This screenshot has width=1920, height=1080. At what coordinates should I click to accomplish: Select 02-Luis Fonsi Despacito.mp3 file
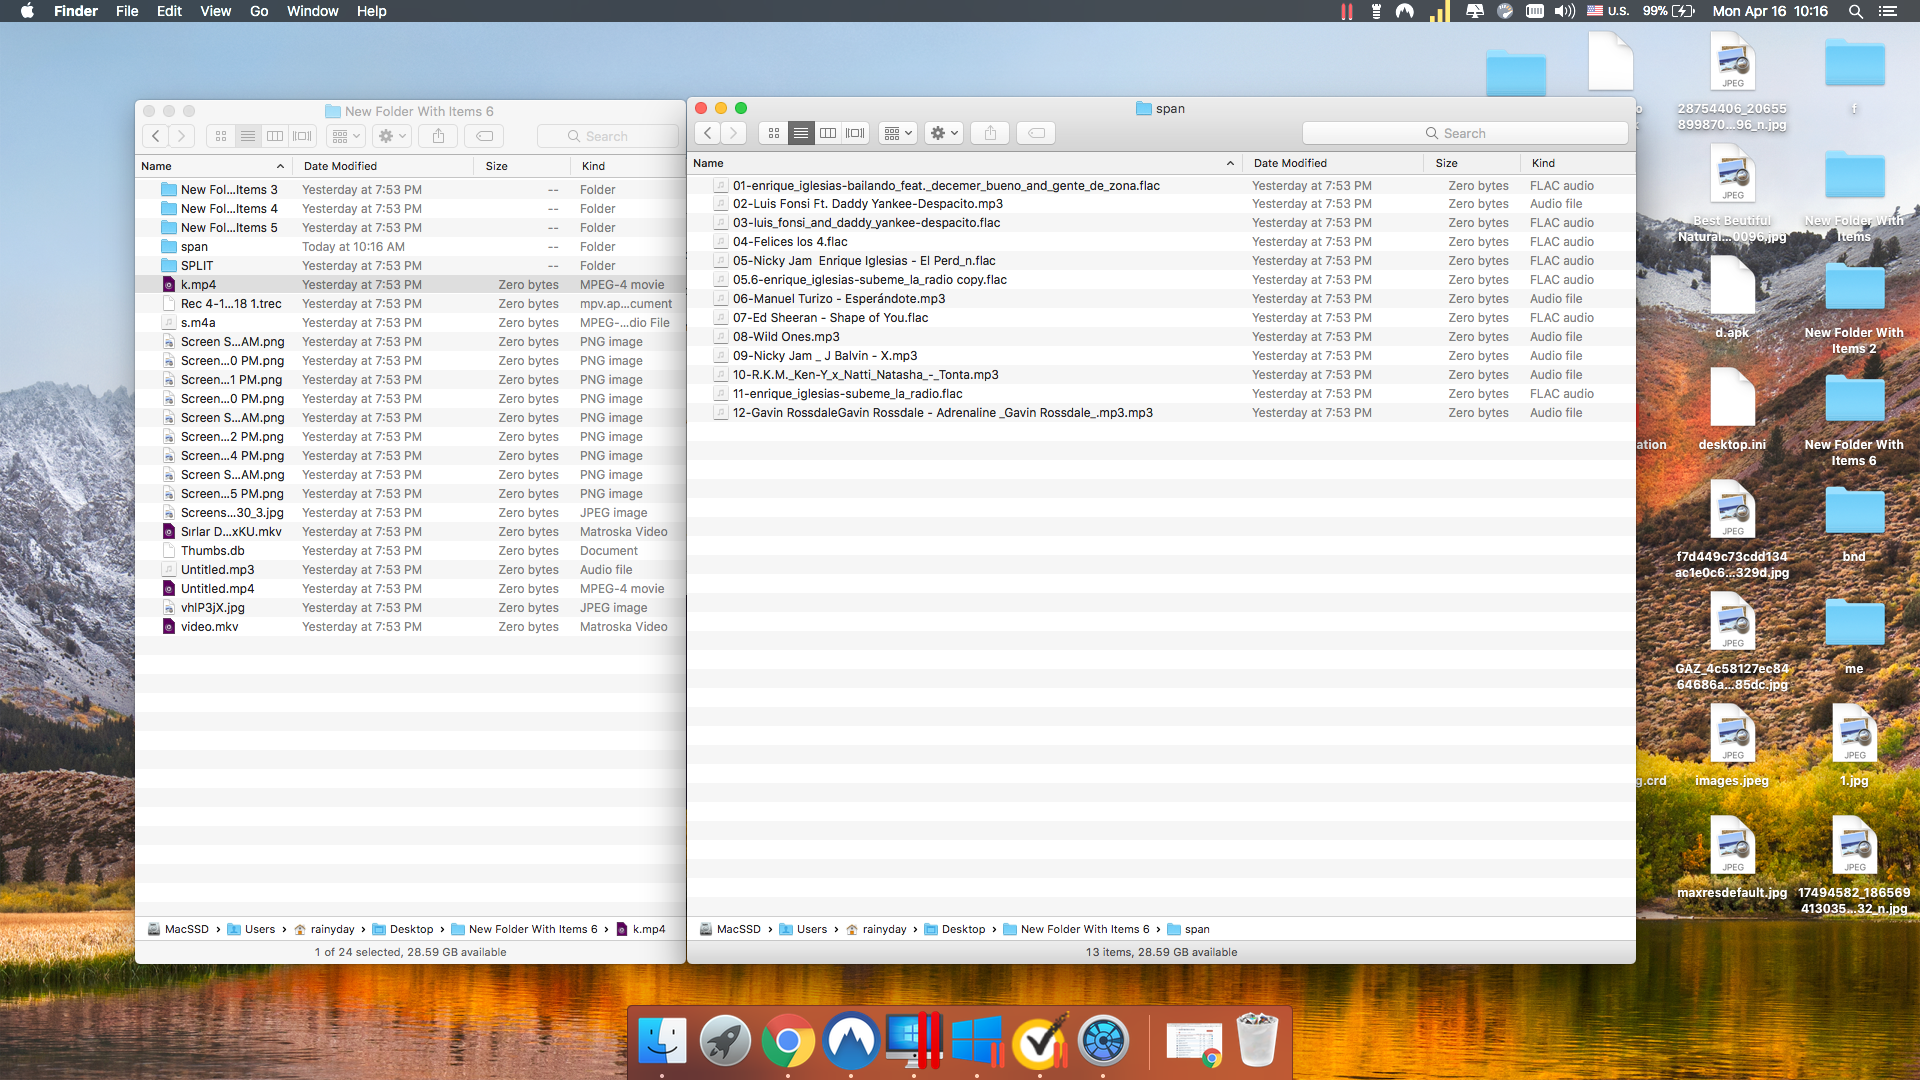[x=1161, y=204]
